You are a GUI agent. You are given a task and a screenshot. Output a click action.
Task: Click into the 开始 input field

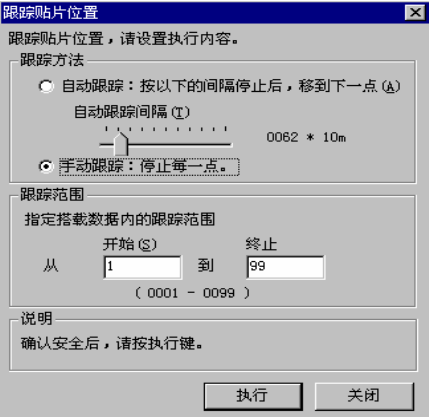pos(143,267)
